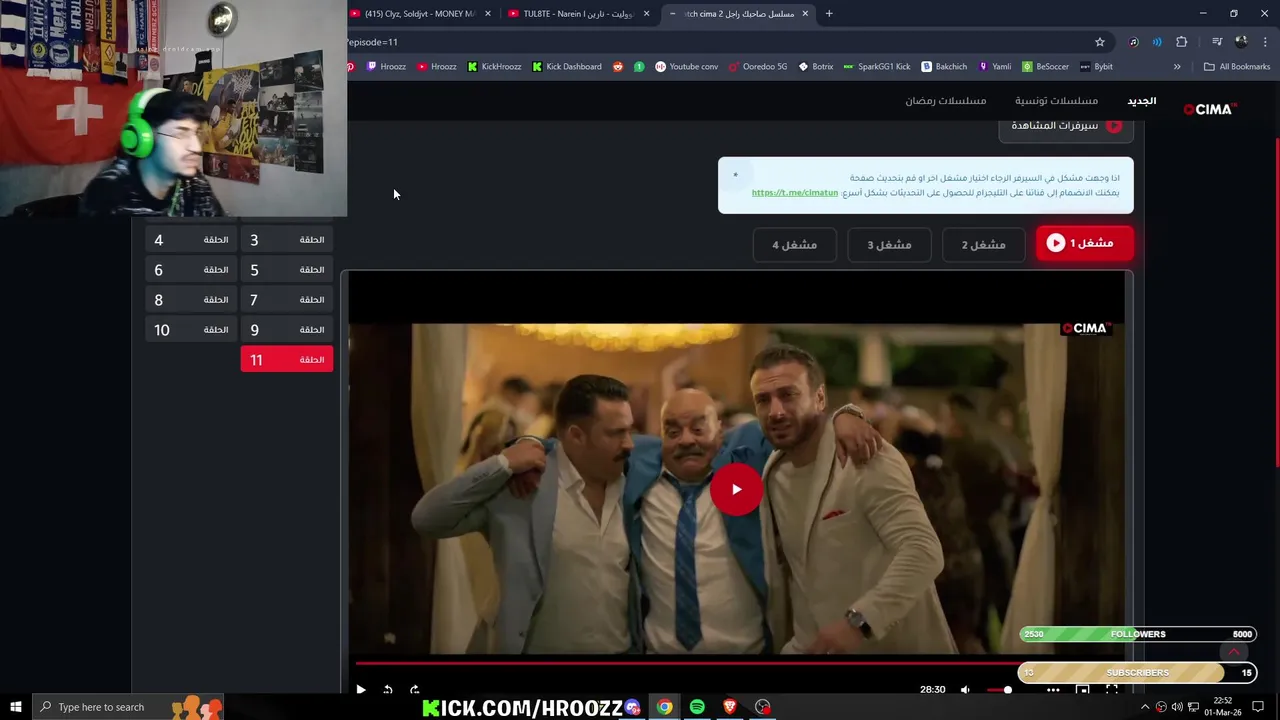Select server مشغل 3

(x=889, y=244)
